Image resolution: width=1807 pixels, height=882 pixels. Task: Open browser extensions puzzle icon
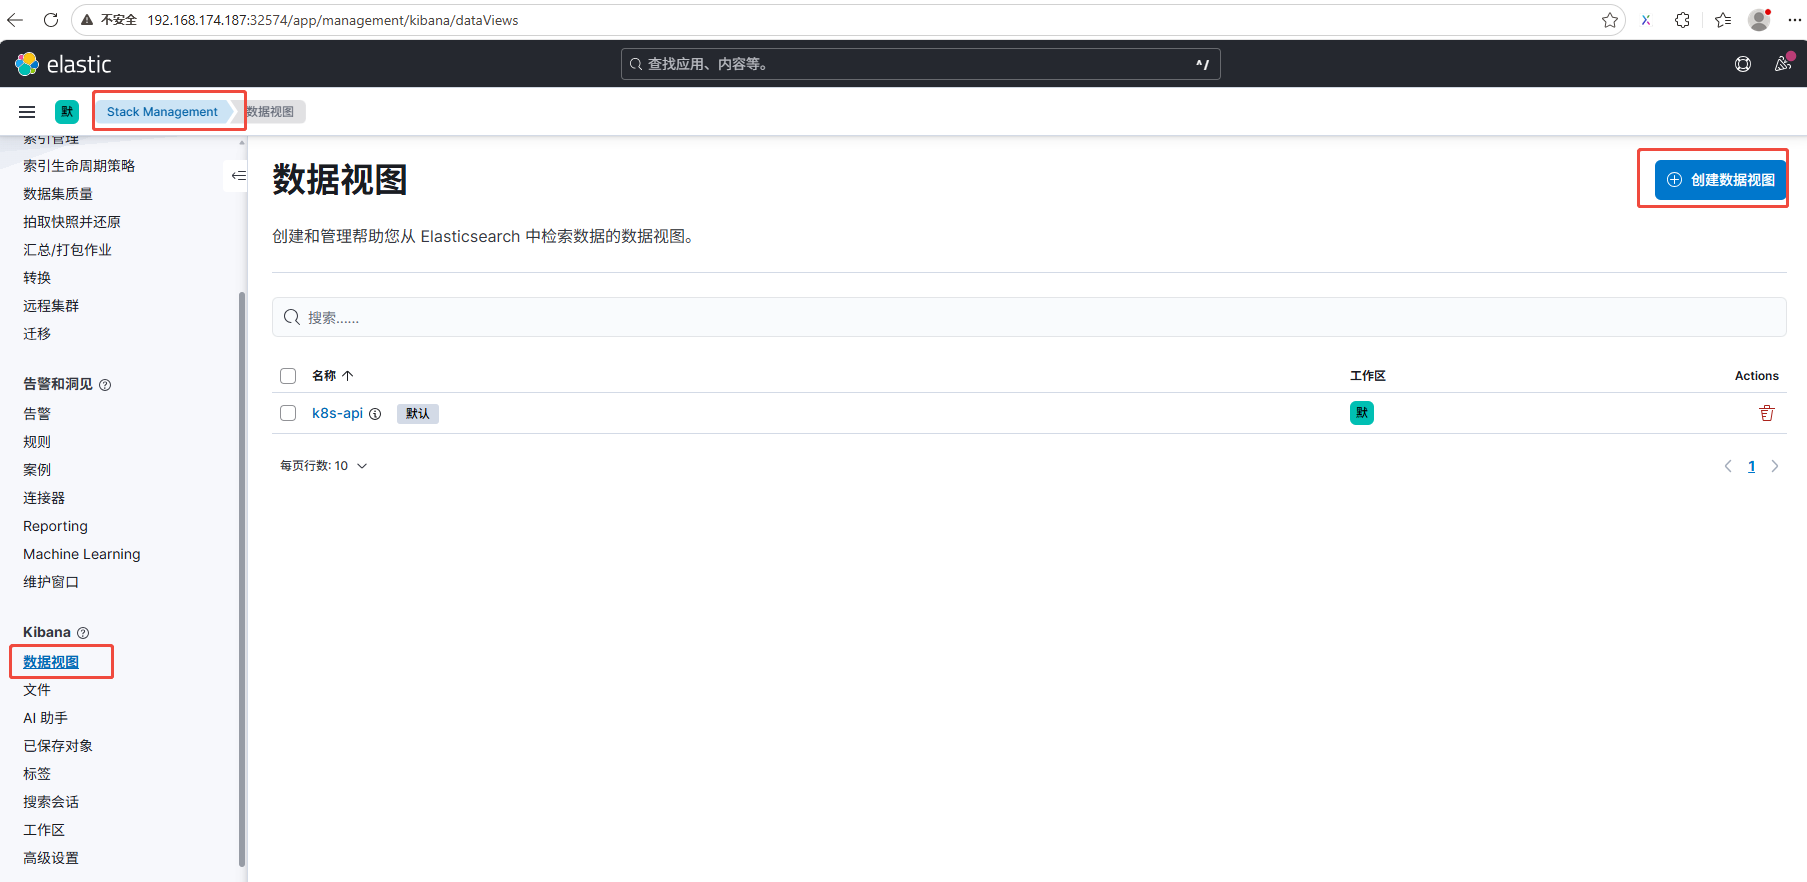coord(1683,20)
